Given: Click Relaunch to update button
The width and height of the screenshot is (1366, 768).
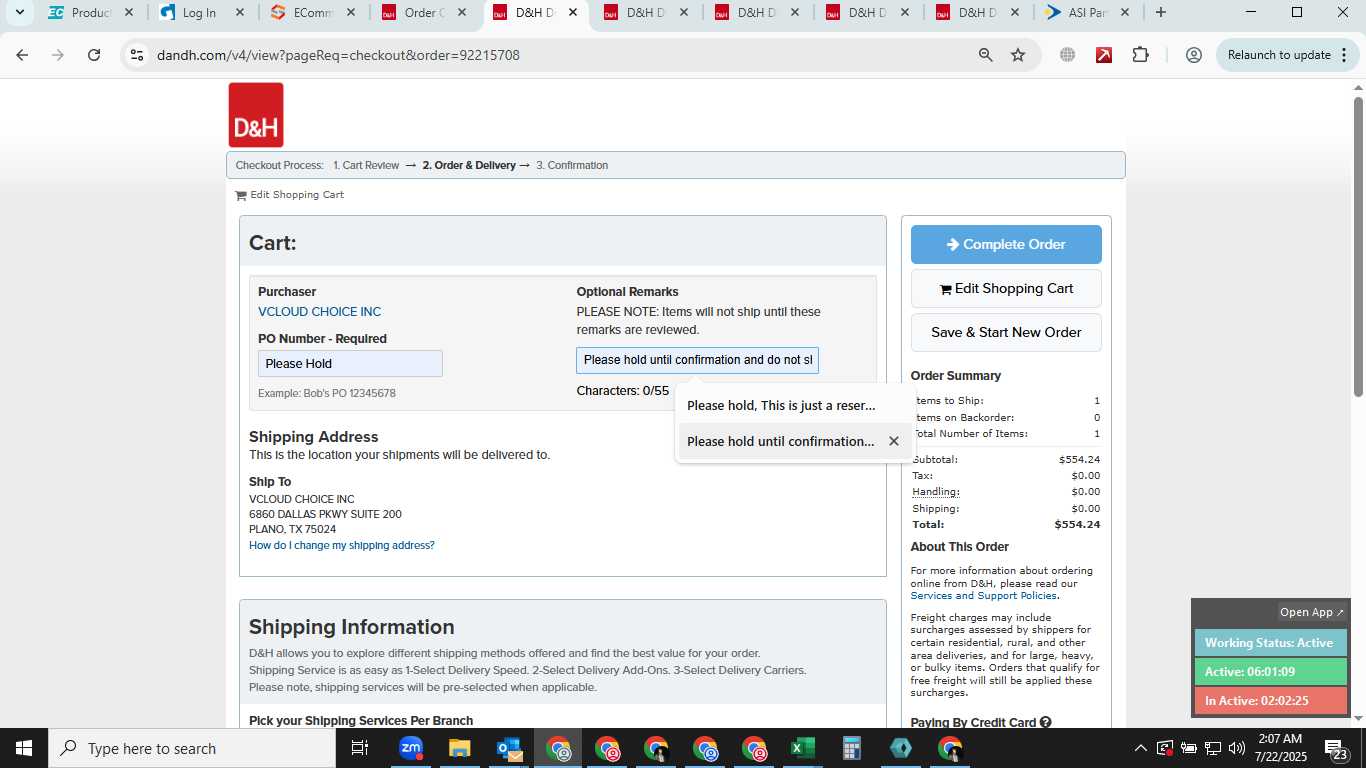Looking at the screenshot, I should [1278, 55].
